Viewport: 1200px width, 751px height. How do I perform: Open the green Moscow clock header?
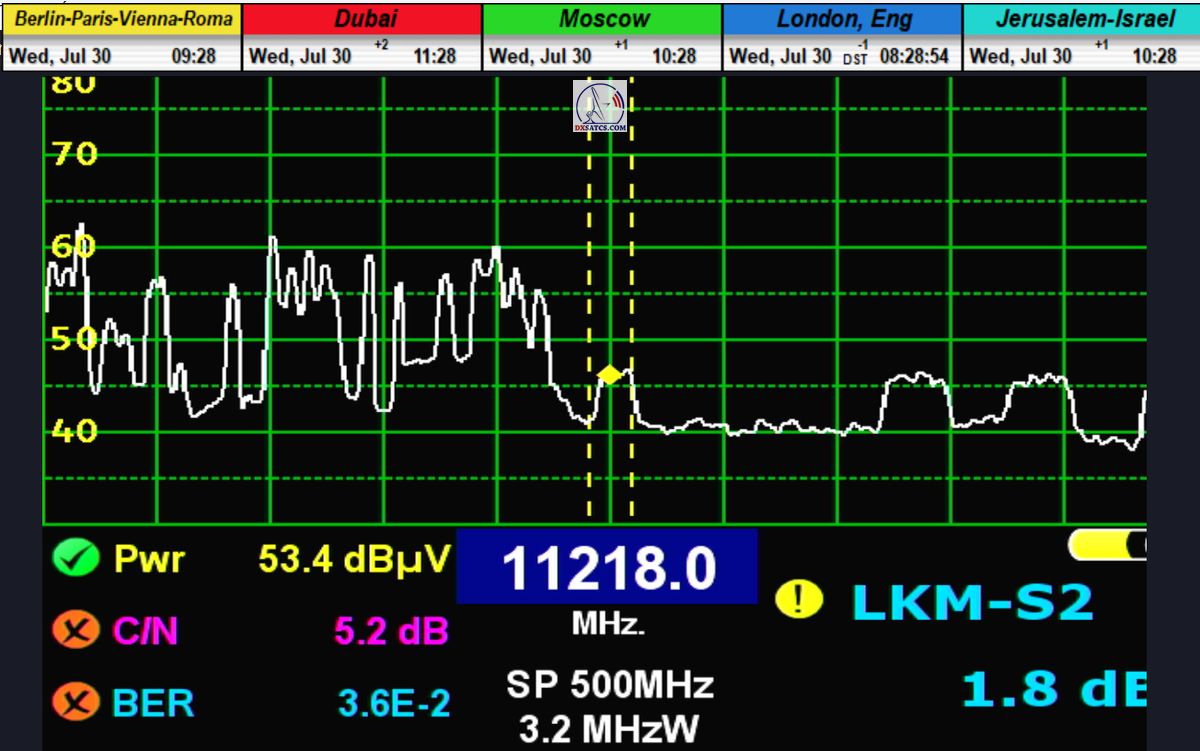[603, 19]
